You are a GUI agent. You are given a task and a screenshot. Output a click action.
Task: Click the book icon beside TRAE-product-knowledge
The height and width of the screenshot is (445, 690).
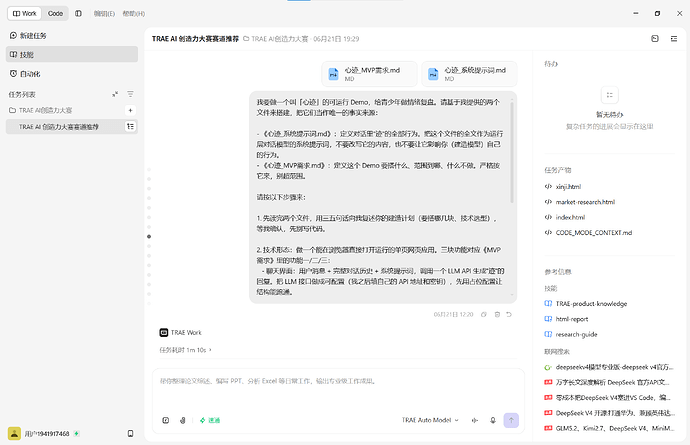point(548,304)
